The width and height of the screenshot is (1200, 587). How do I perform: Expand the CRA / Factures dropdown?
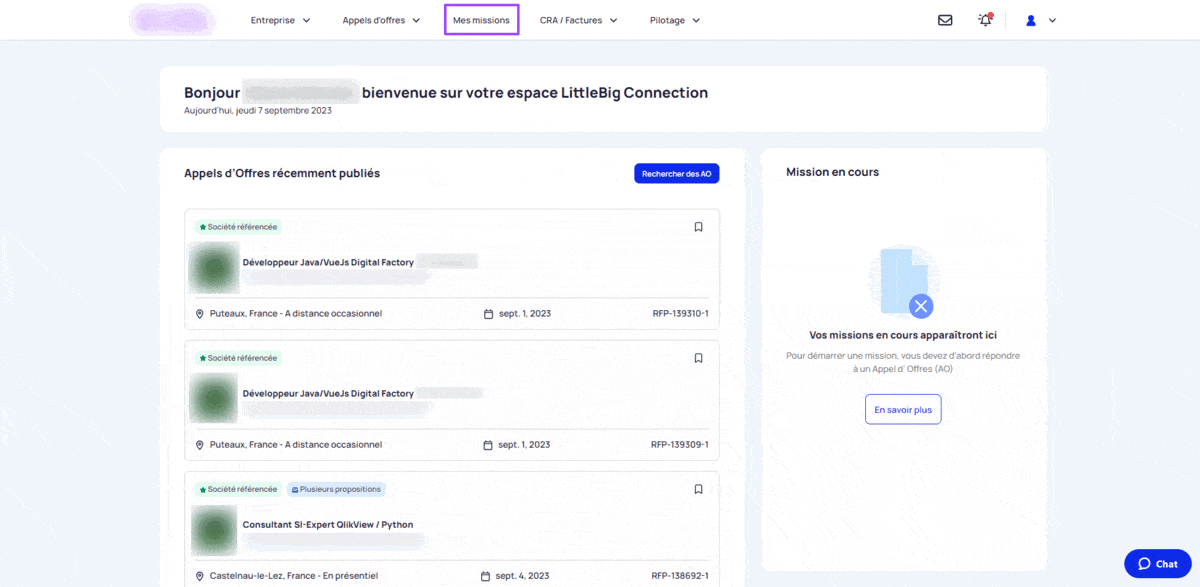(x=578, y=20)
